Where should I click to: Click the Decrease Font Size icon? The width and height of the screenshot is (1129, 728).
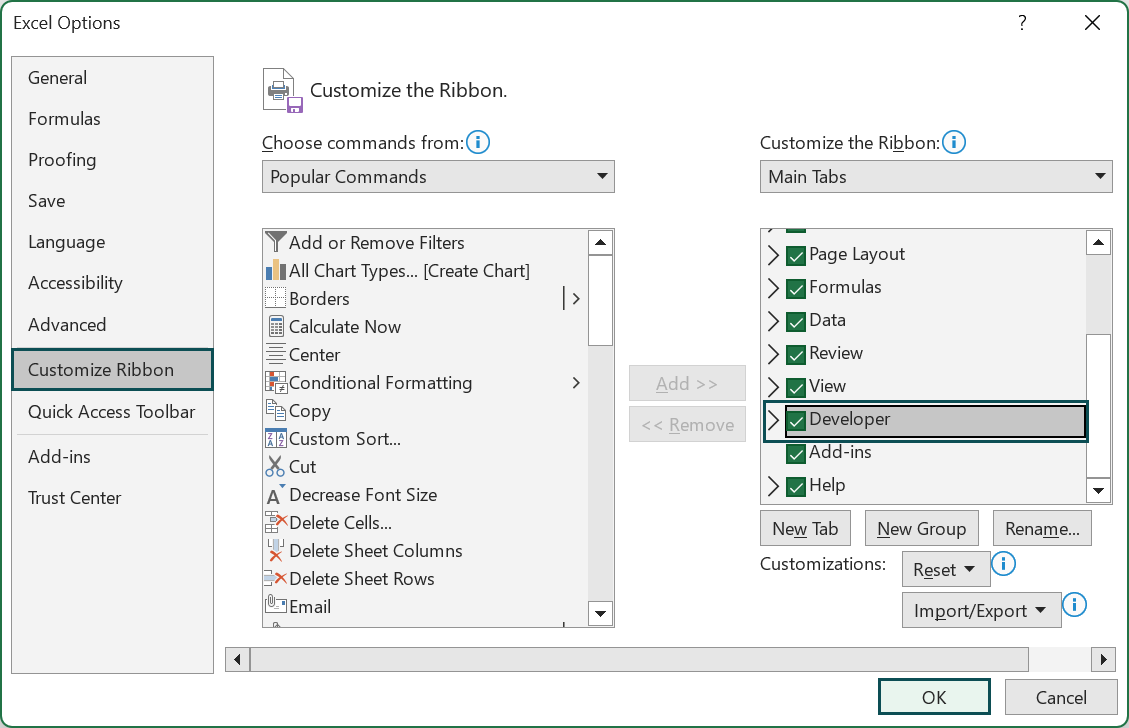tap(276, 495)
